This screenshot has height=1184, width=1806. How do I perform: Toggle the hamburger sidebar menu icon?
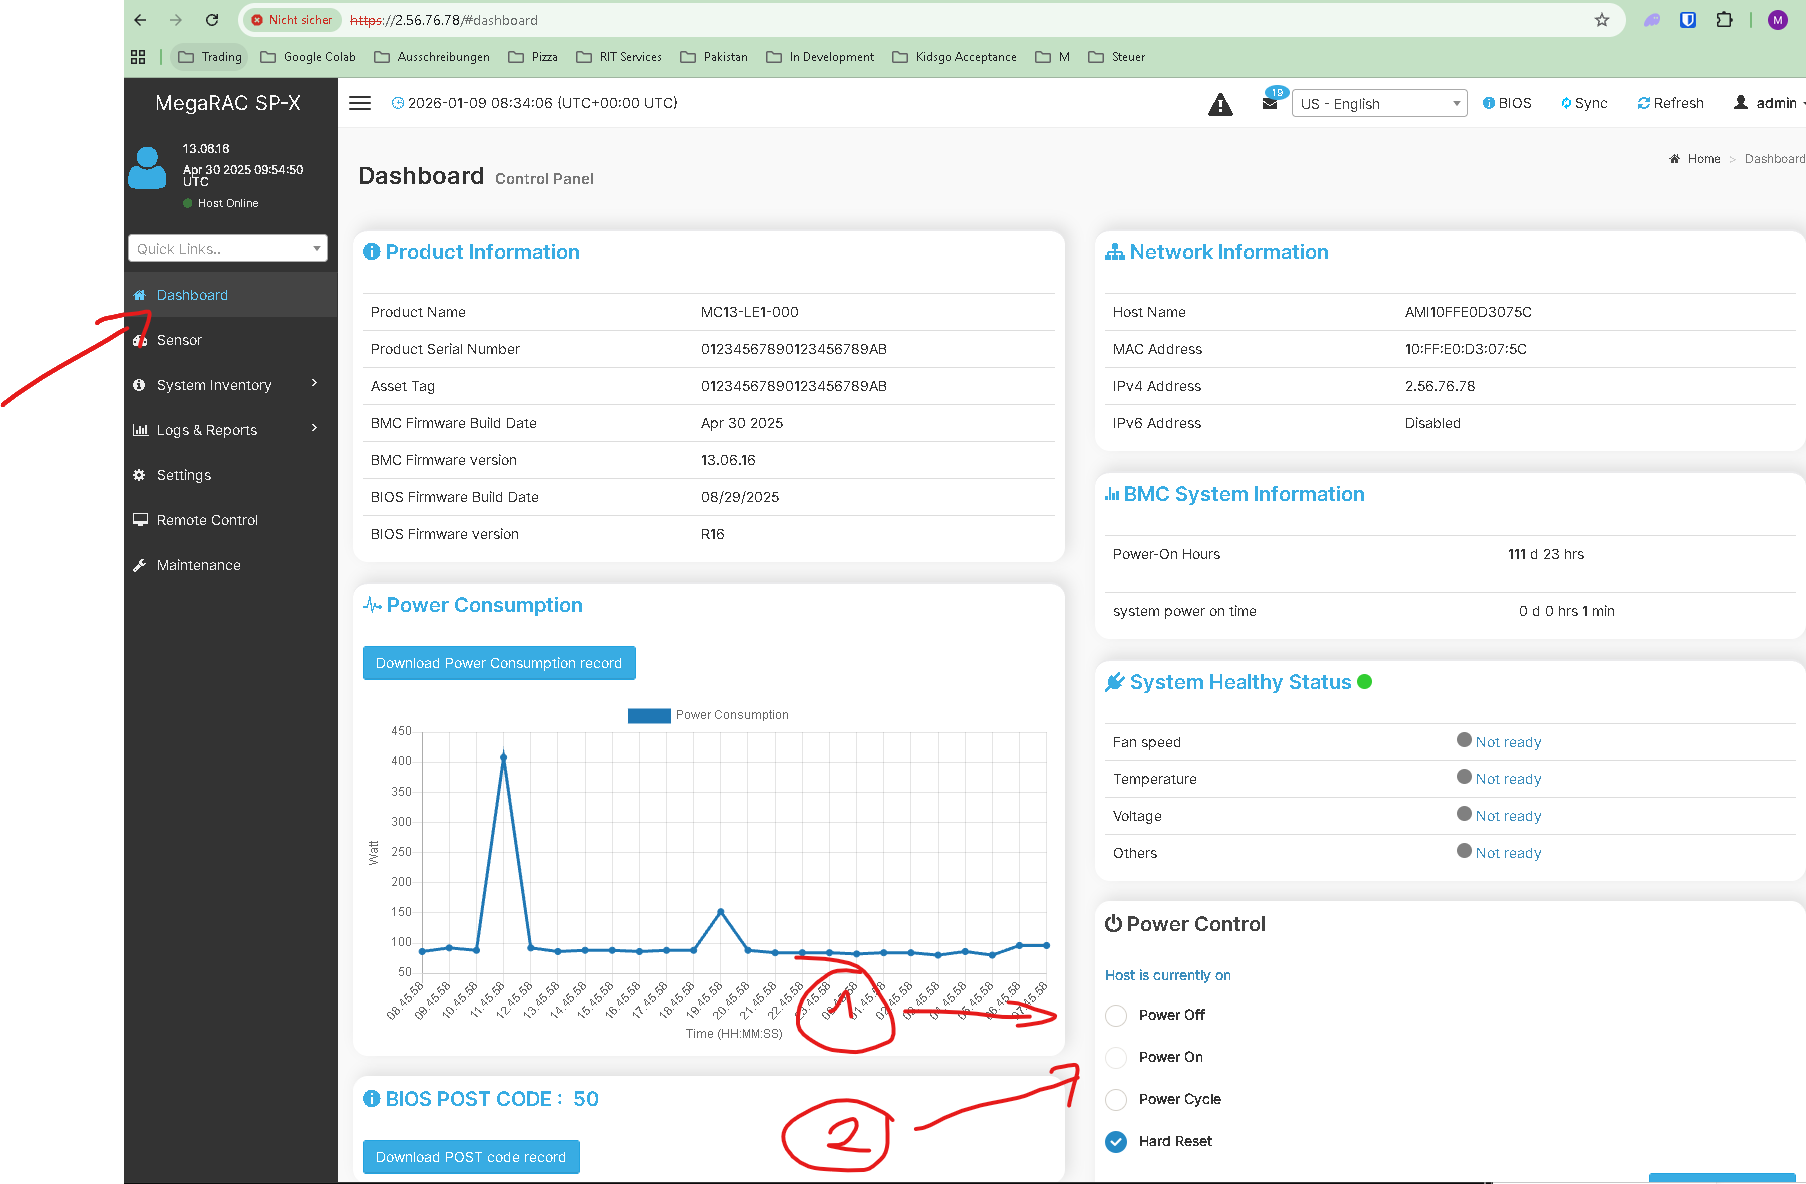[360, 103]
